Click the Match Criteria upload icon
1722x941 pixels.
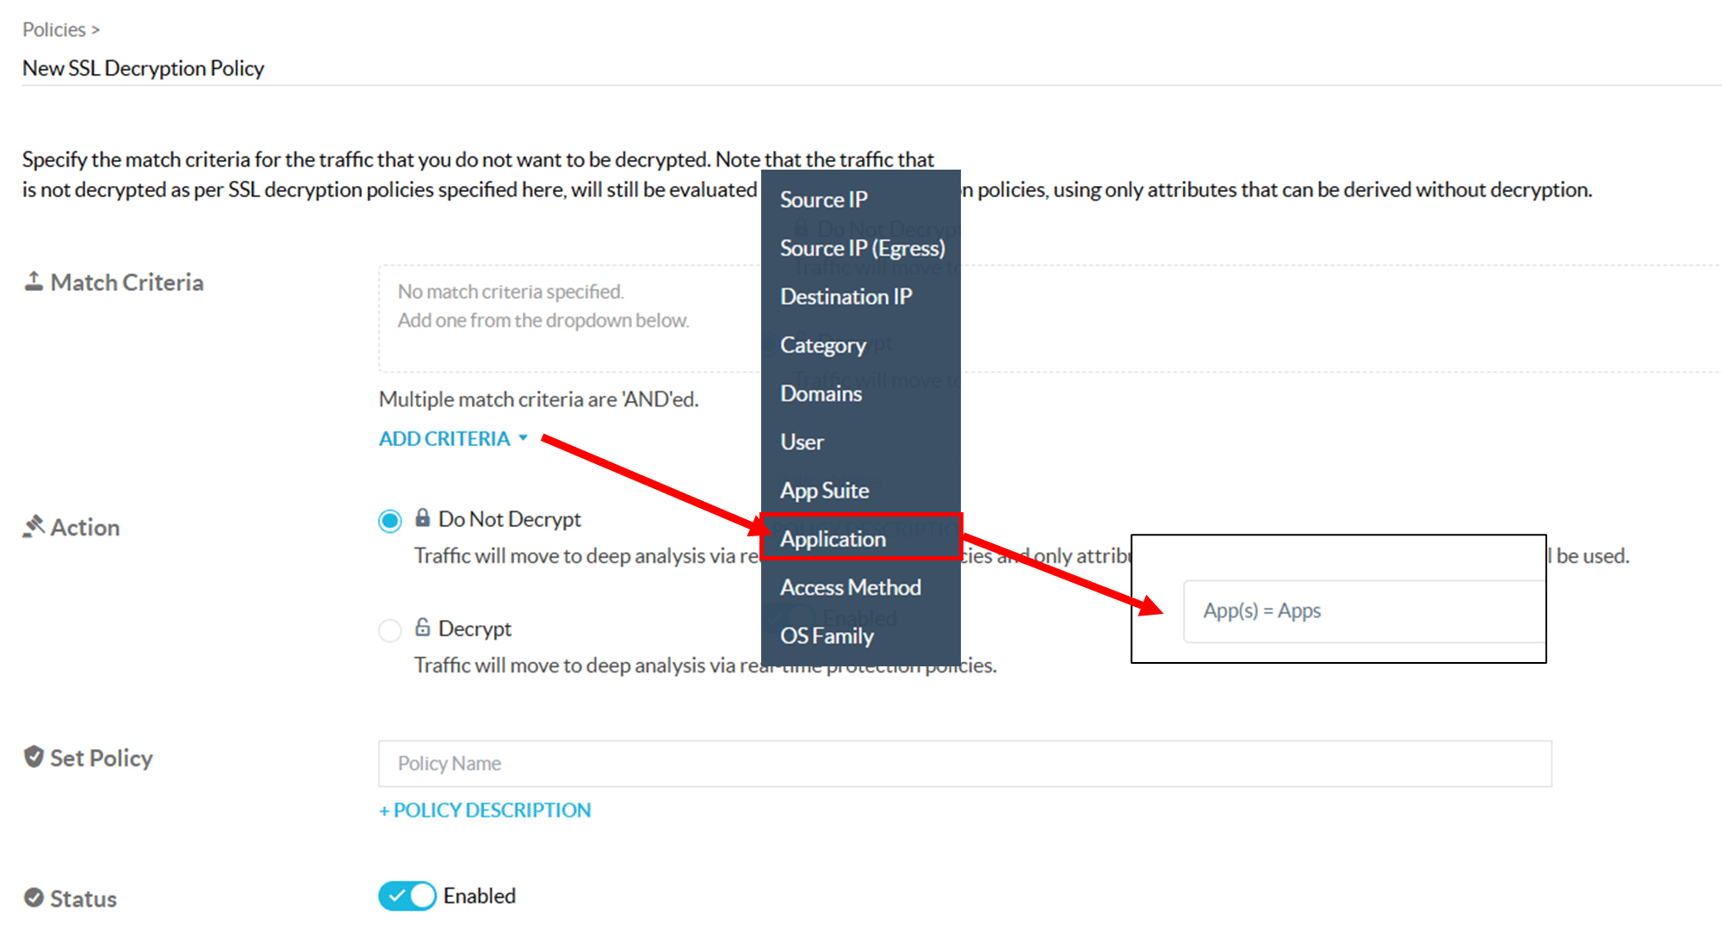coord(33,282)
